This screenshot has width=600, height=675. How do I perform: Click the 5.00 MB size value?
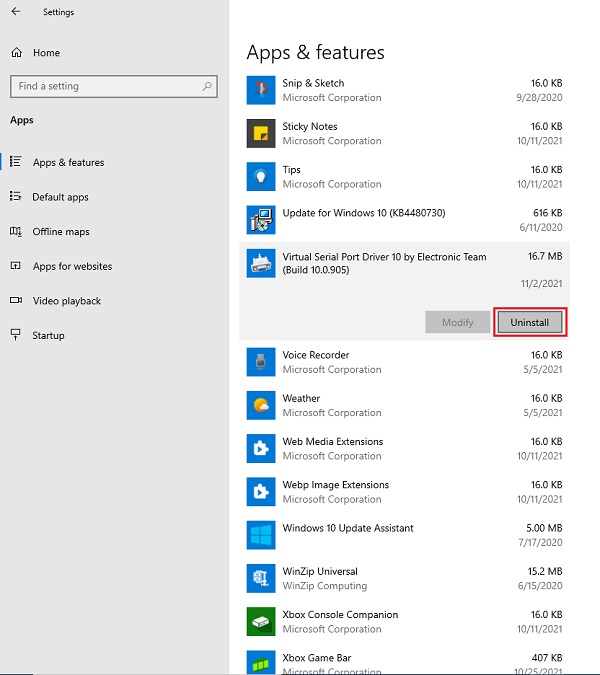[544, 528]
